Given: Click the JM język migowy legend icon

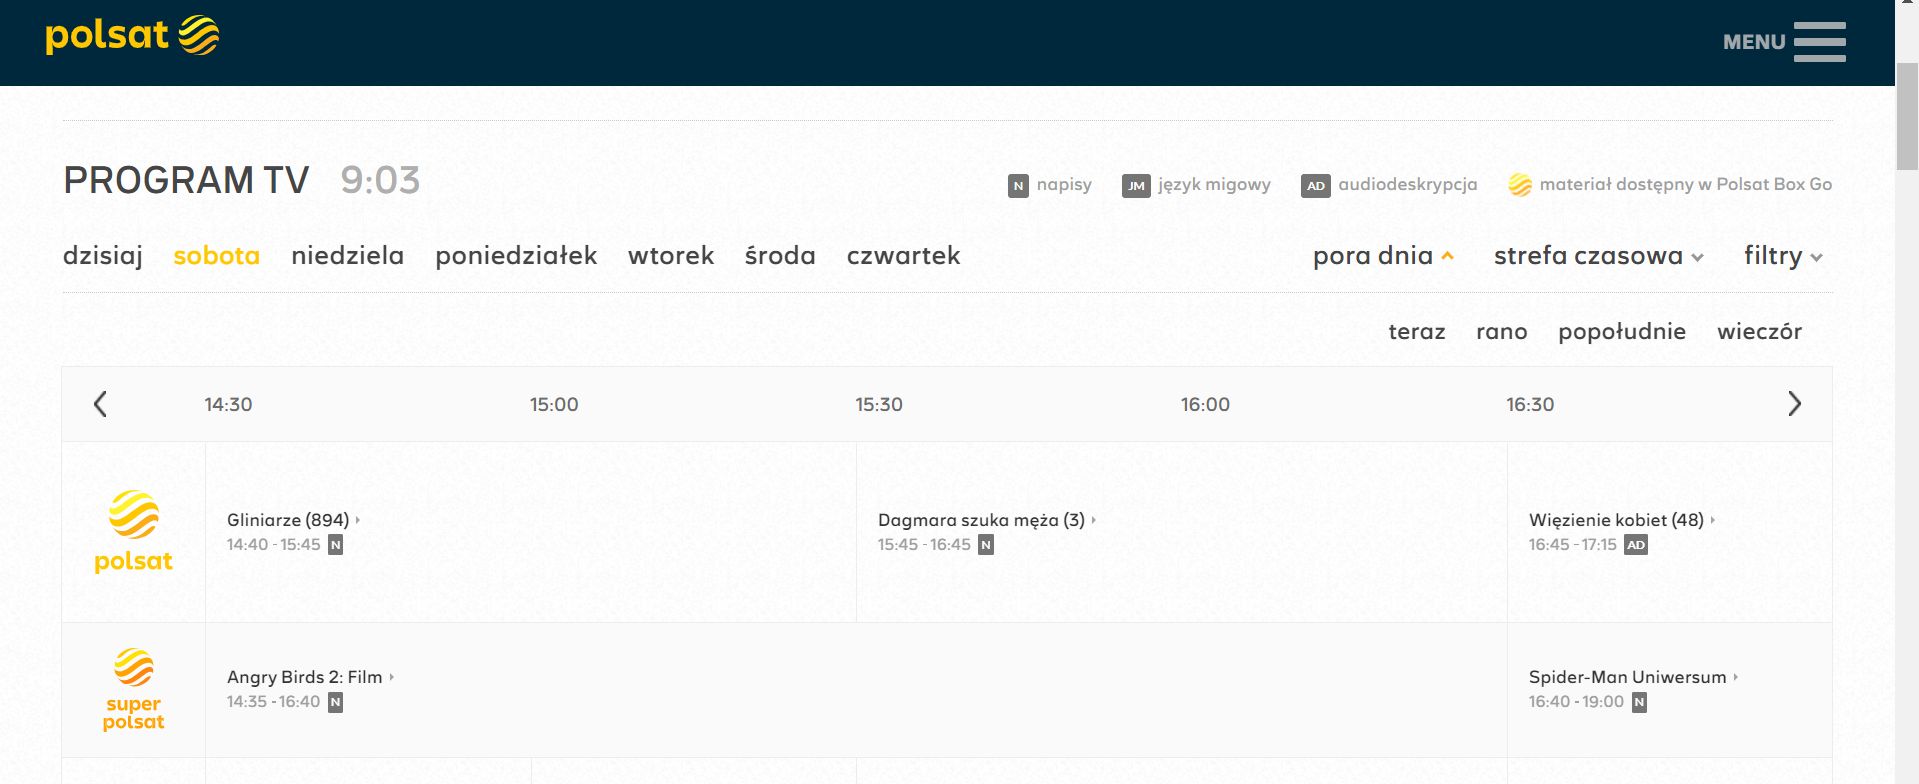Looking at the screenshot, I should click(1136, 186).
